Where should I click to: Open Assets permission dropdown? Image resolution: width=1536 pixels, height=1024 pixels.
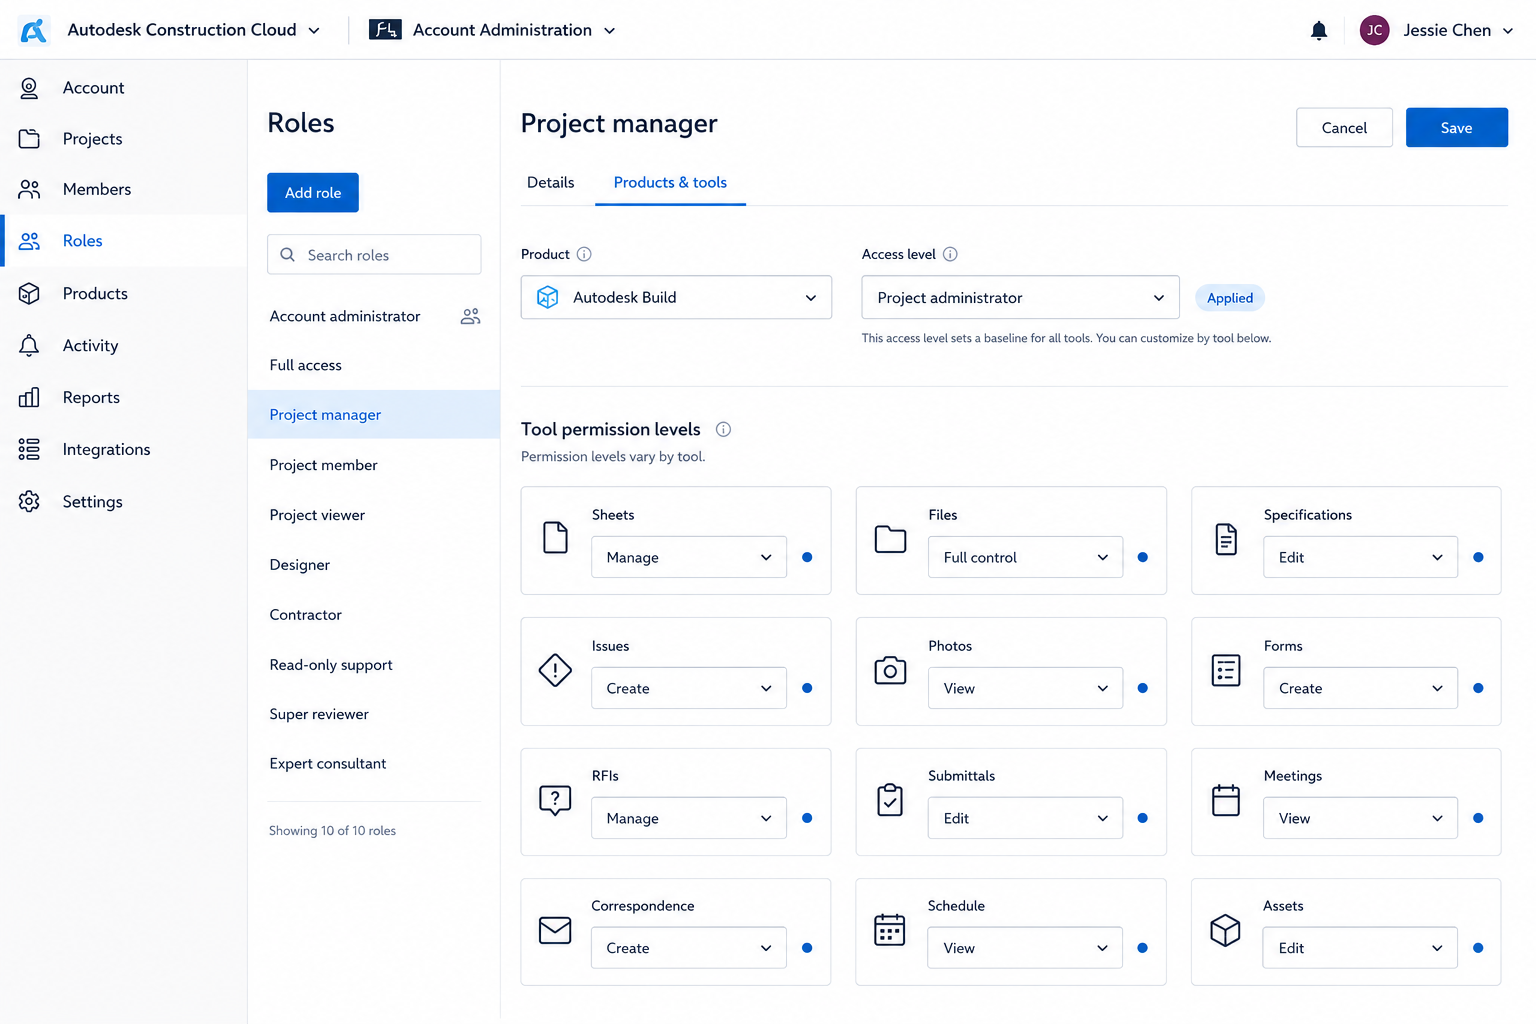tap(1360, 948)
